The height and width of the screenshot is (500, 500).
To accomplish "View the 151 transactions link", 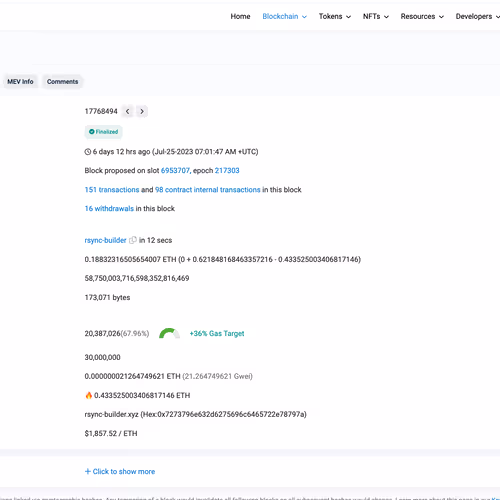I will (112, 190).
